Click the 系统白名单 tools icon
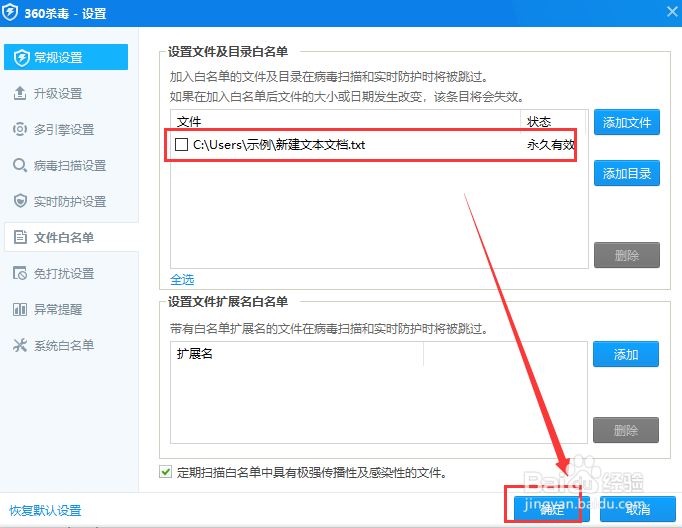The image size is (682, 528). click(x=20, y=345)
